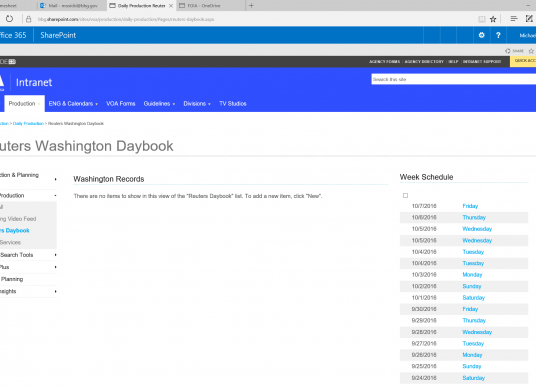
Task: Open the VOA Forms menu item
Action: (x=121, y=104)
